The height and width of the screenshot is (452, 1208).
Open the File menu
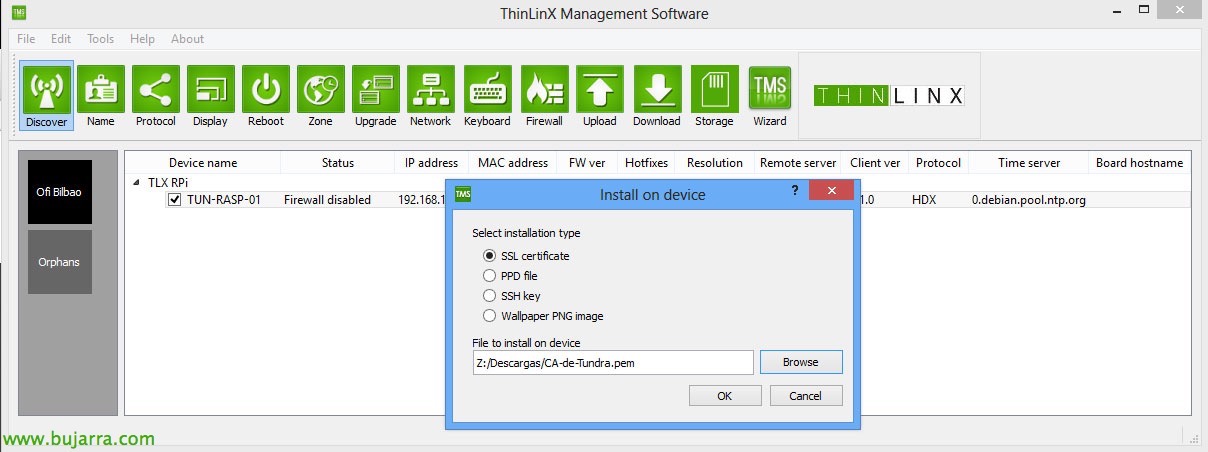point(26,39)
